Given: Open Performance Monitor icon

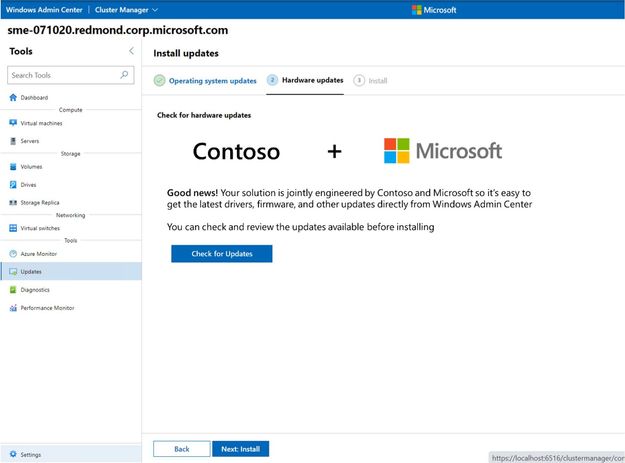Looking at the screenshot, I should 13,308.
